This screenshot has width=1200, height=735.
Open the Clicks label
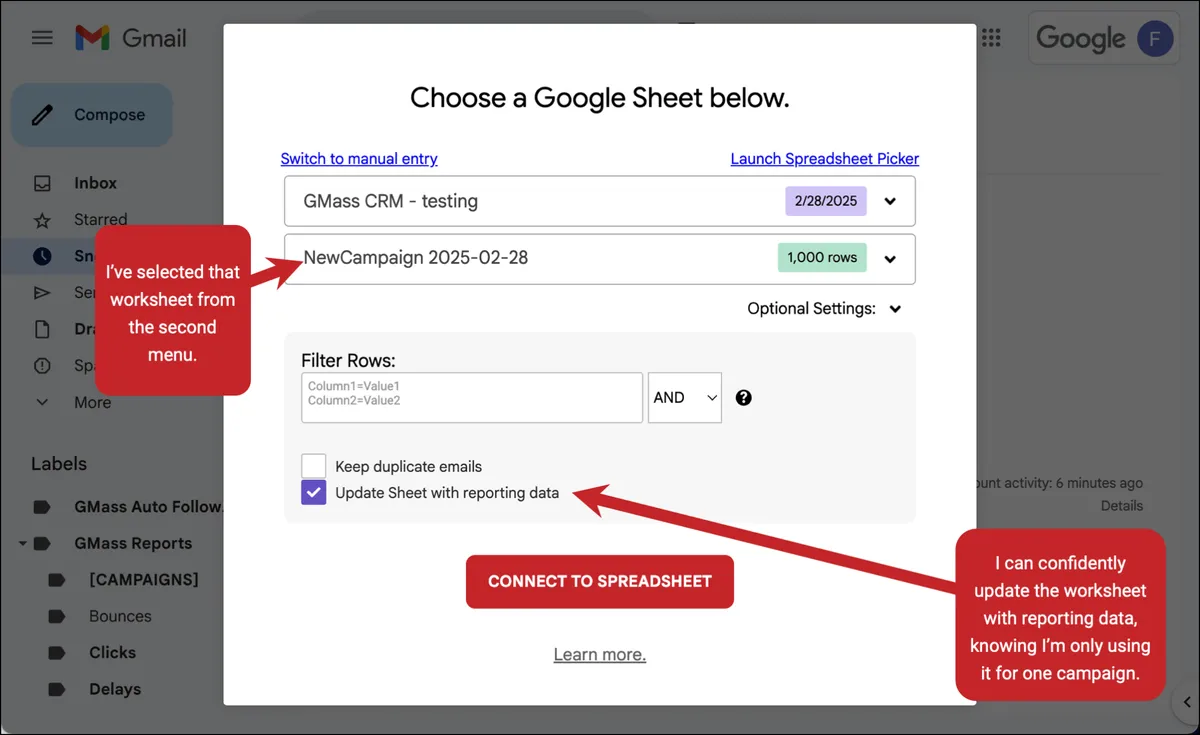(112, 652)
